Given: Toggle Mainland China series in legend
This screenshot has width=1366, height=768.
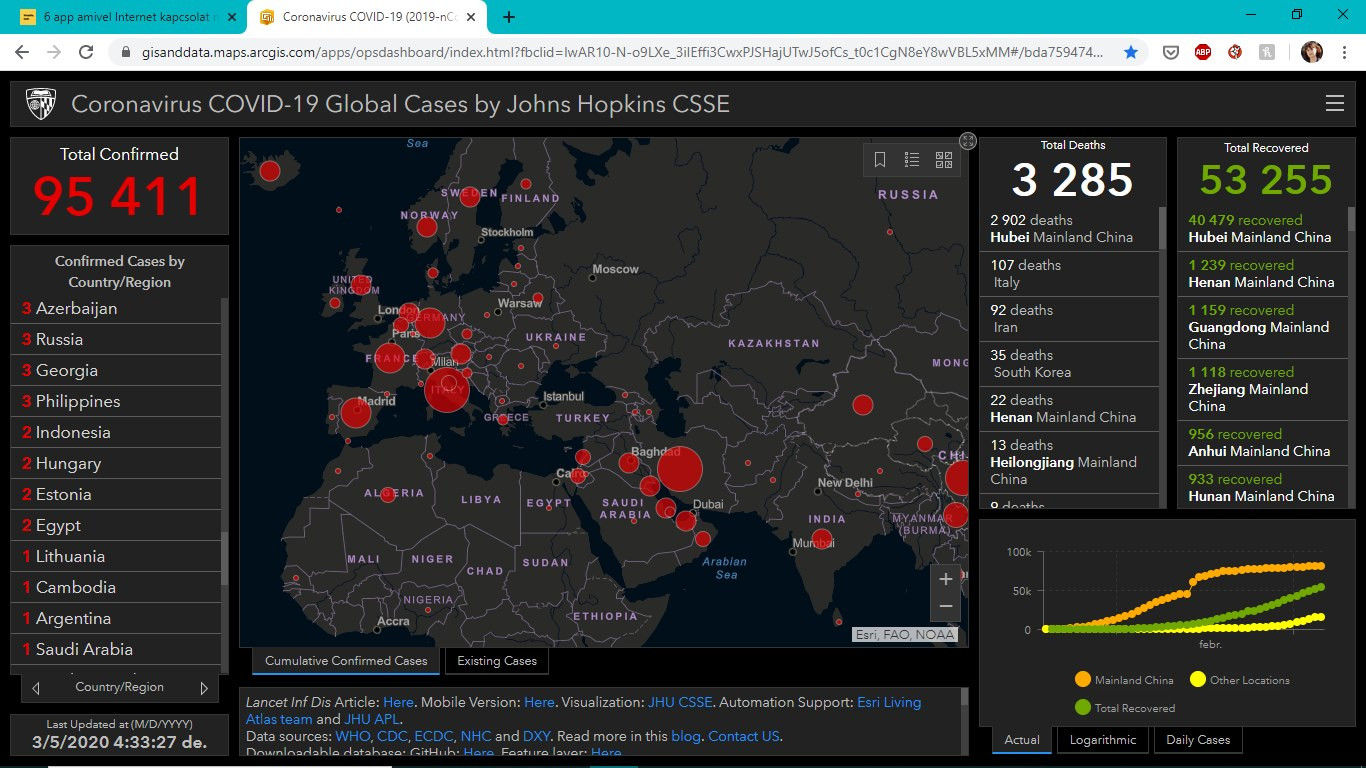Looking at the screenshot, I should point(1124,680).
